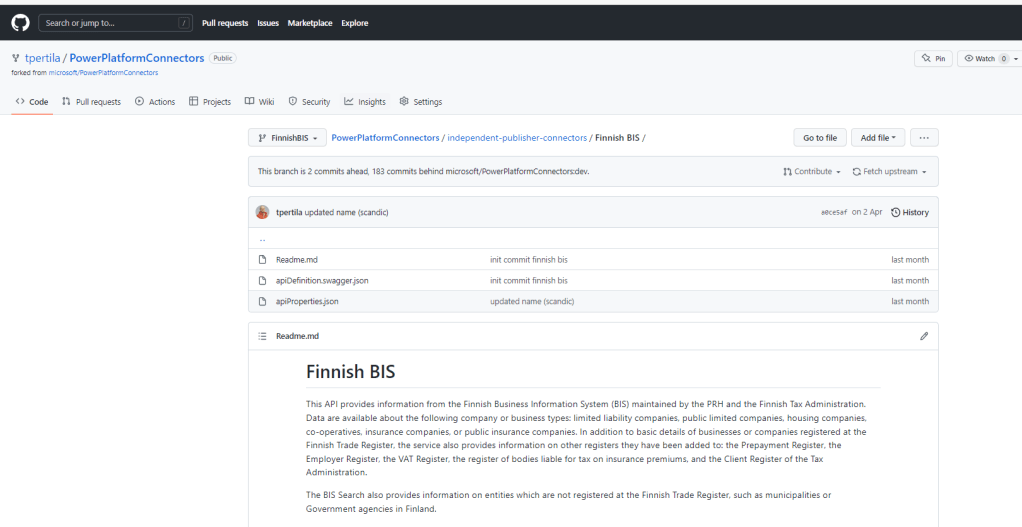Pin the repository with Pin button
The width and height of the screenshot is (1022, 527).
[x=932, y=59]
